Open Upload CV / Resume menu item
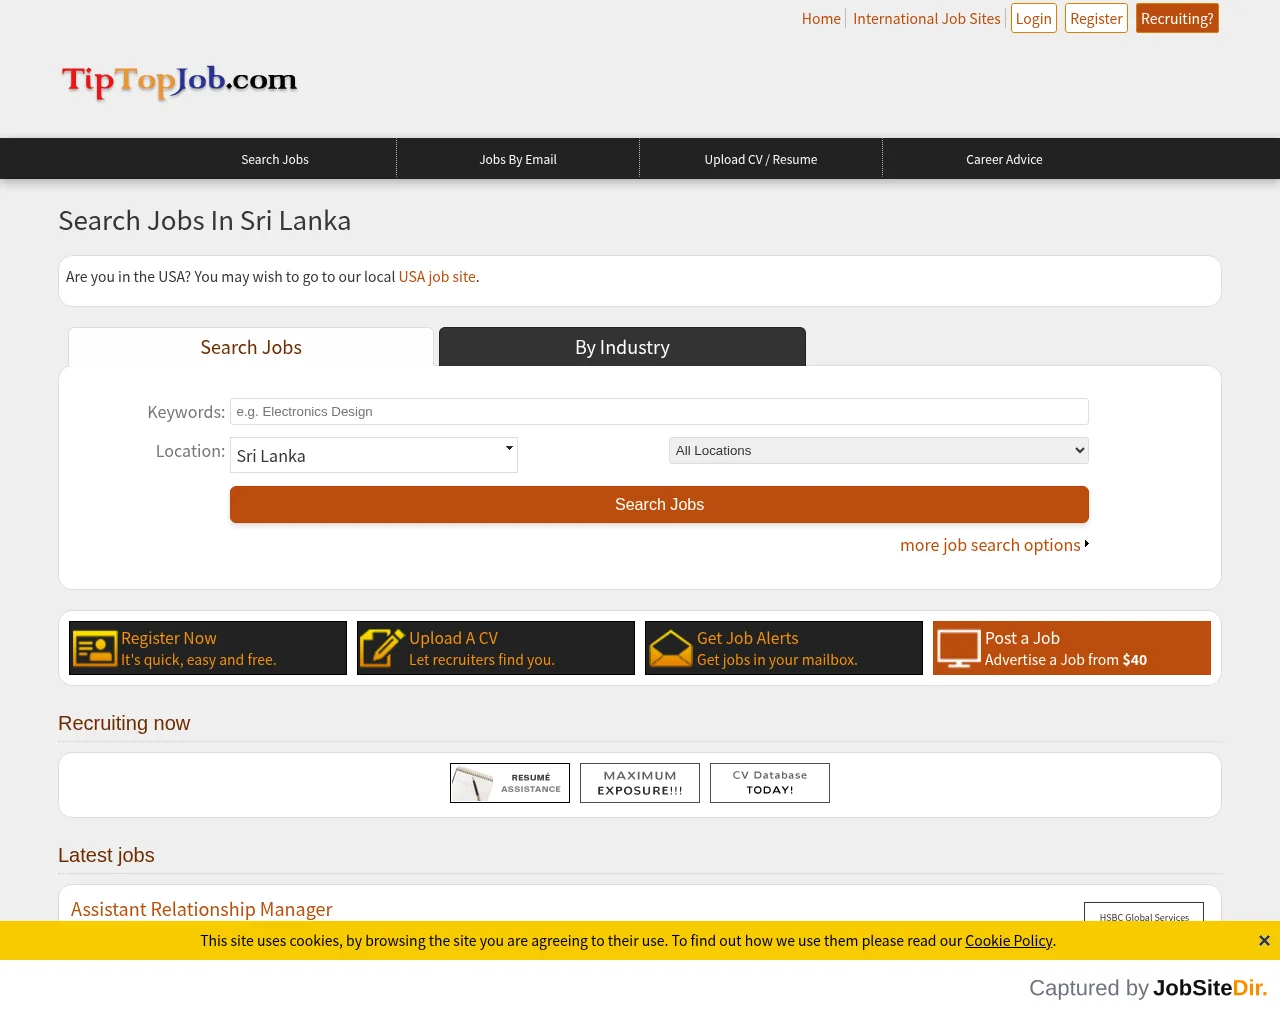 tap(761, 159)
